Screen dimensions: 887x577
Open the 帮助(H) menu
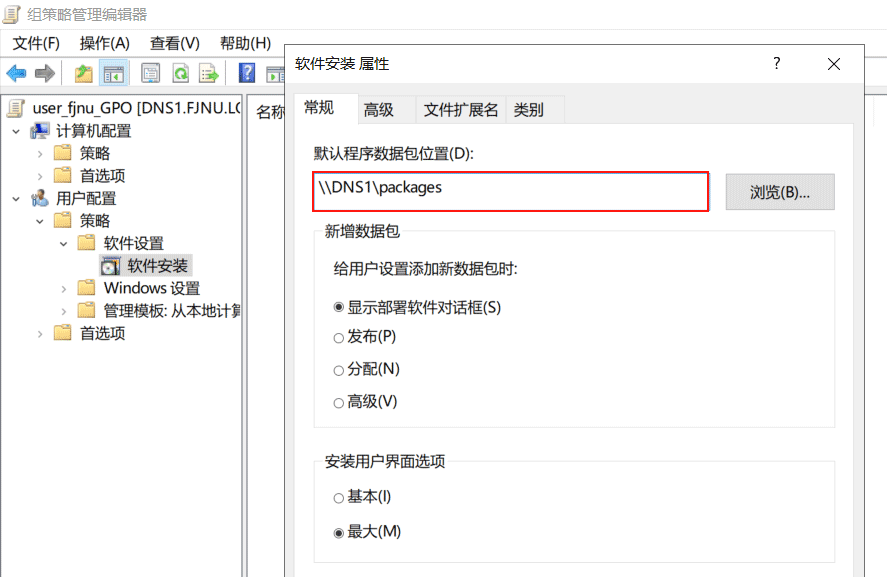[x=246, y=44]
